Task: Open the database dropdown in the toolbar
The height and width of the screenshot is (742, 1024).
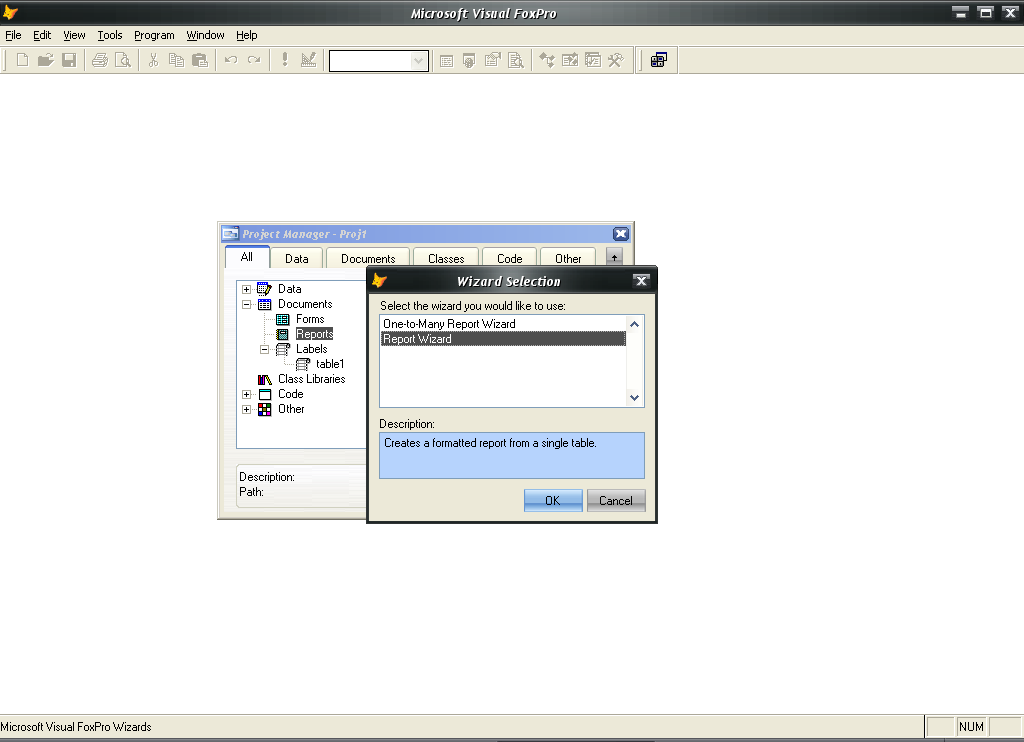Action: pyautogui.click(x=419, y=61)
